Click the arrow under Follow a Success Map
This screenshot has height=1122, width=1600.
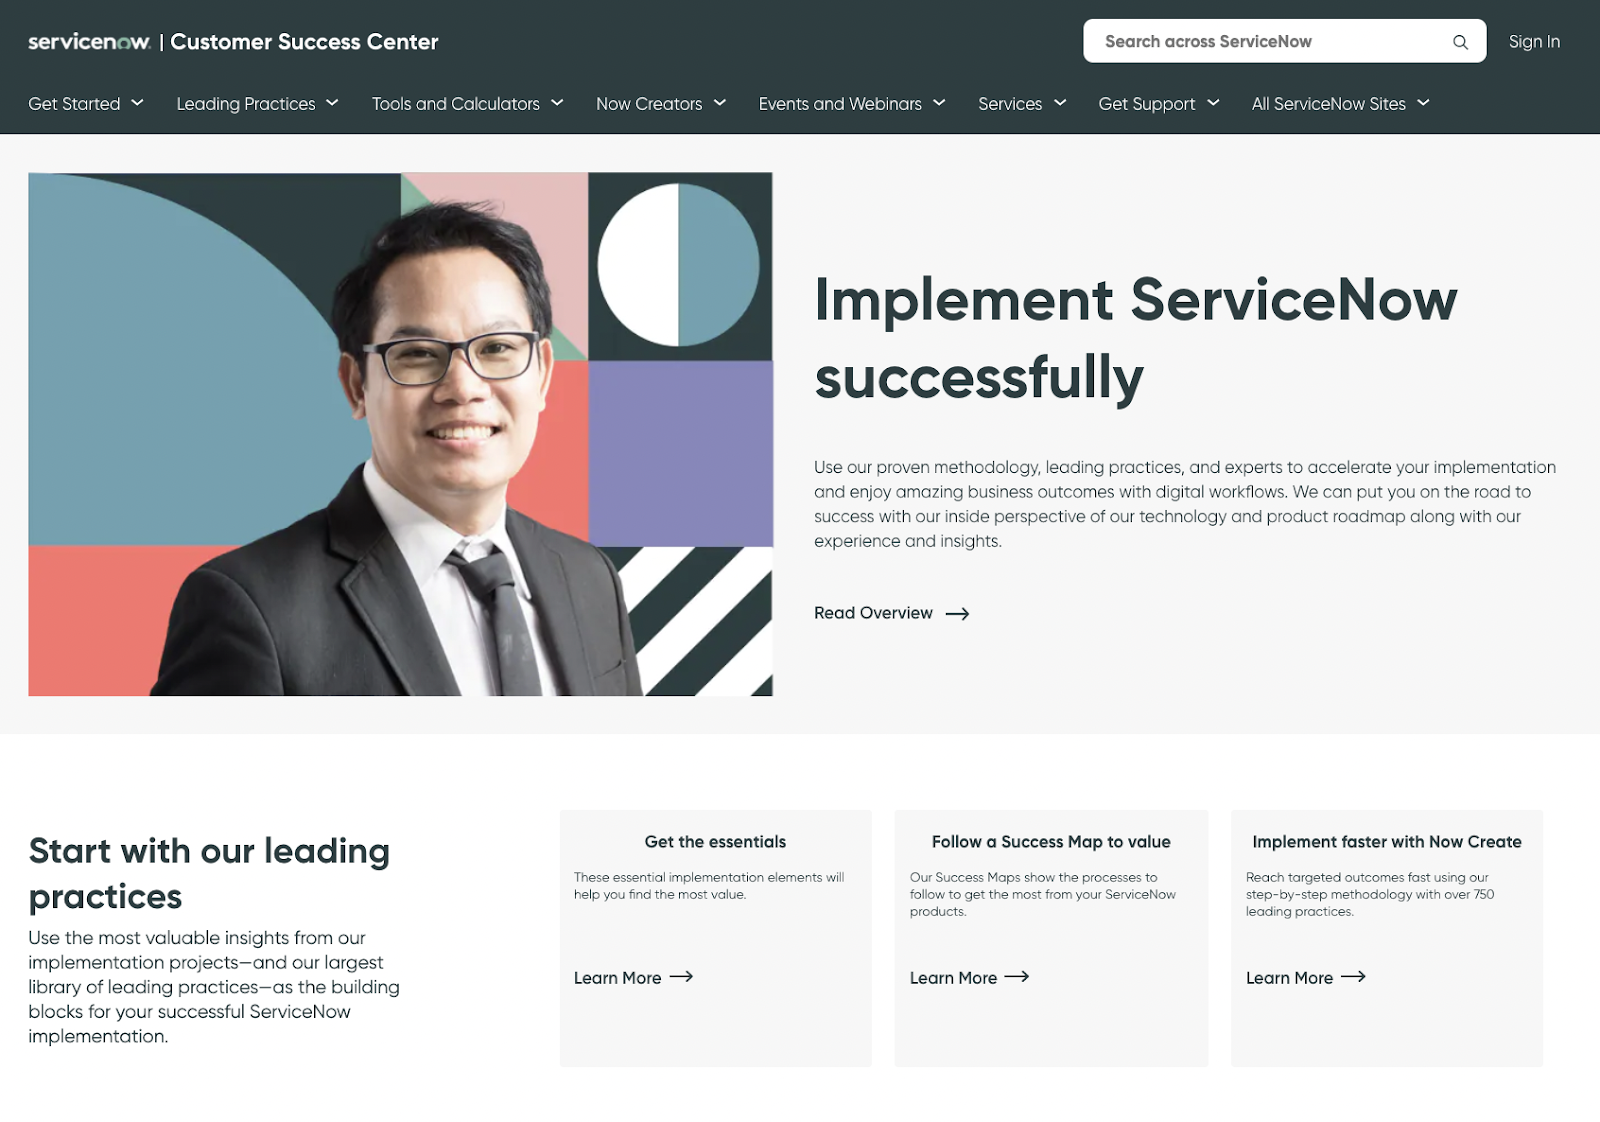(x=1017, y=977)
